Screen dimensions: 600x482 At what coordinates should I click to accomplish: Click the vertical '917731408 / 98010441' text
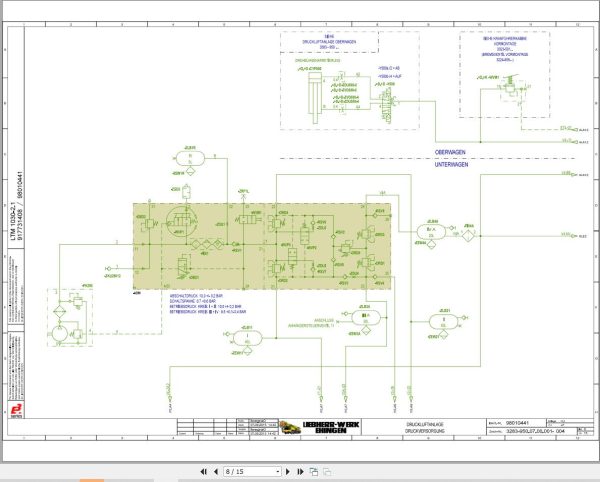tap(20, 205)
